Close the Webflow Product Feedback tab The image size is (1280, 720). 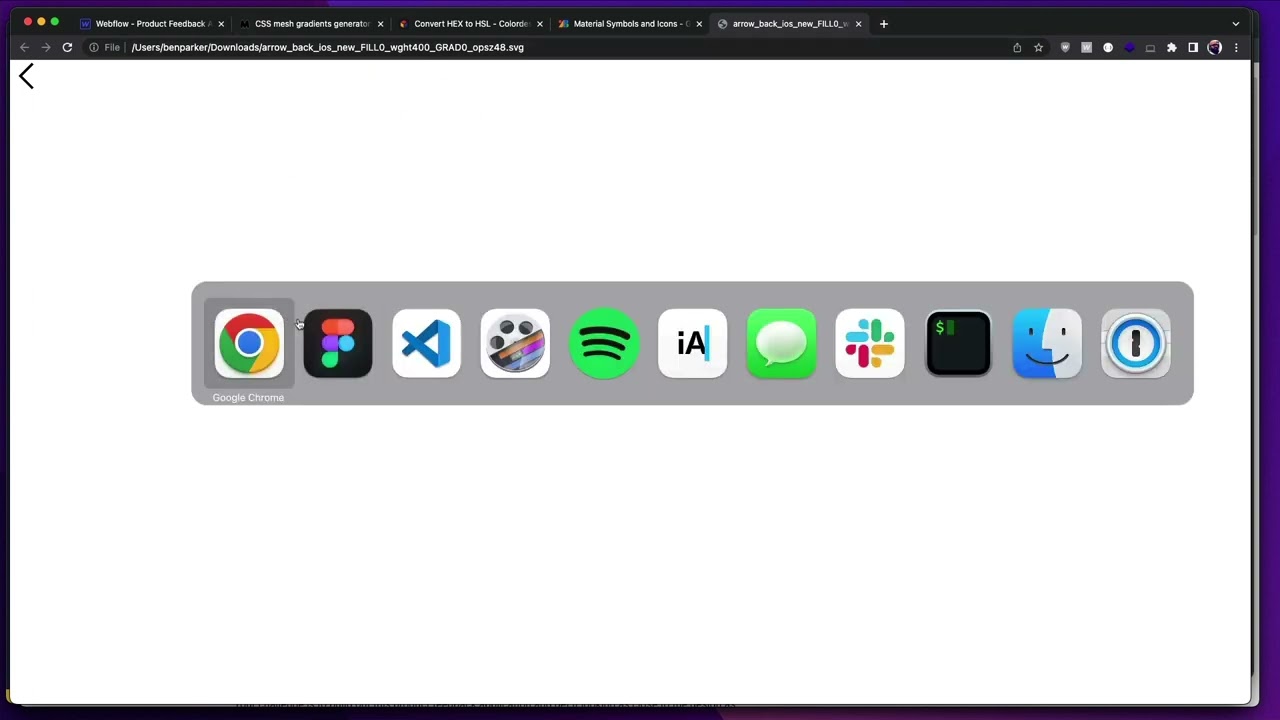(221, 23)
